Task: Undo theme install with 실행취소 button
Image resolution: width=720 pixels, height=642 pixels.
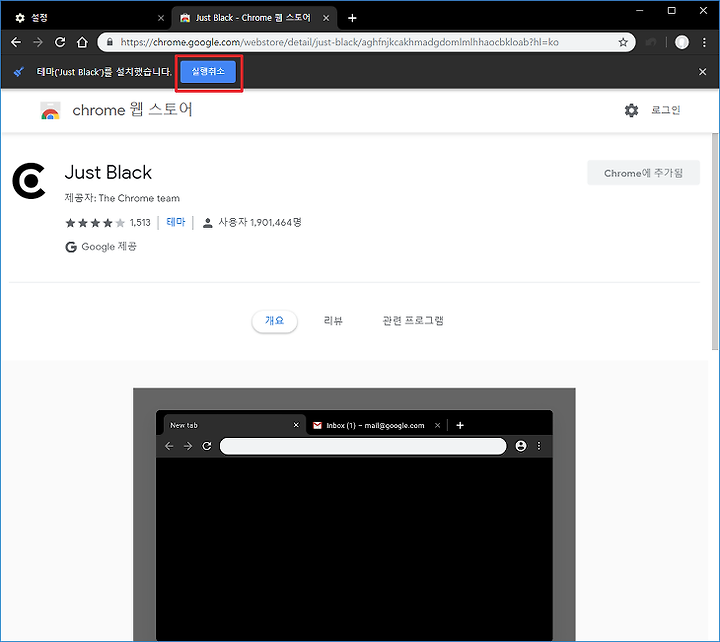Action: pyautogui.click(x=208, y=72)
